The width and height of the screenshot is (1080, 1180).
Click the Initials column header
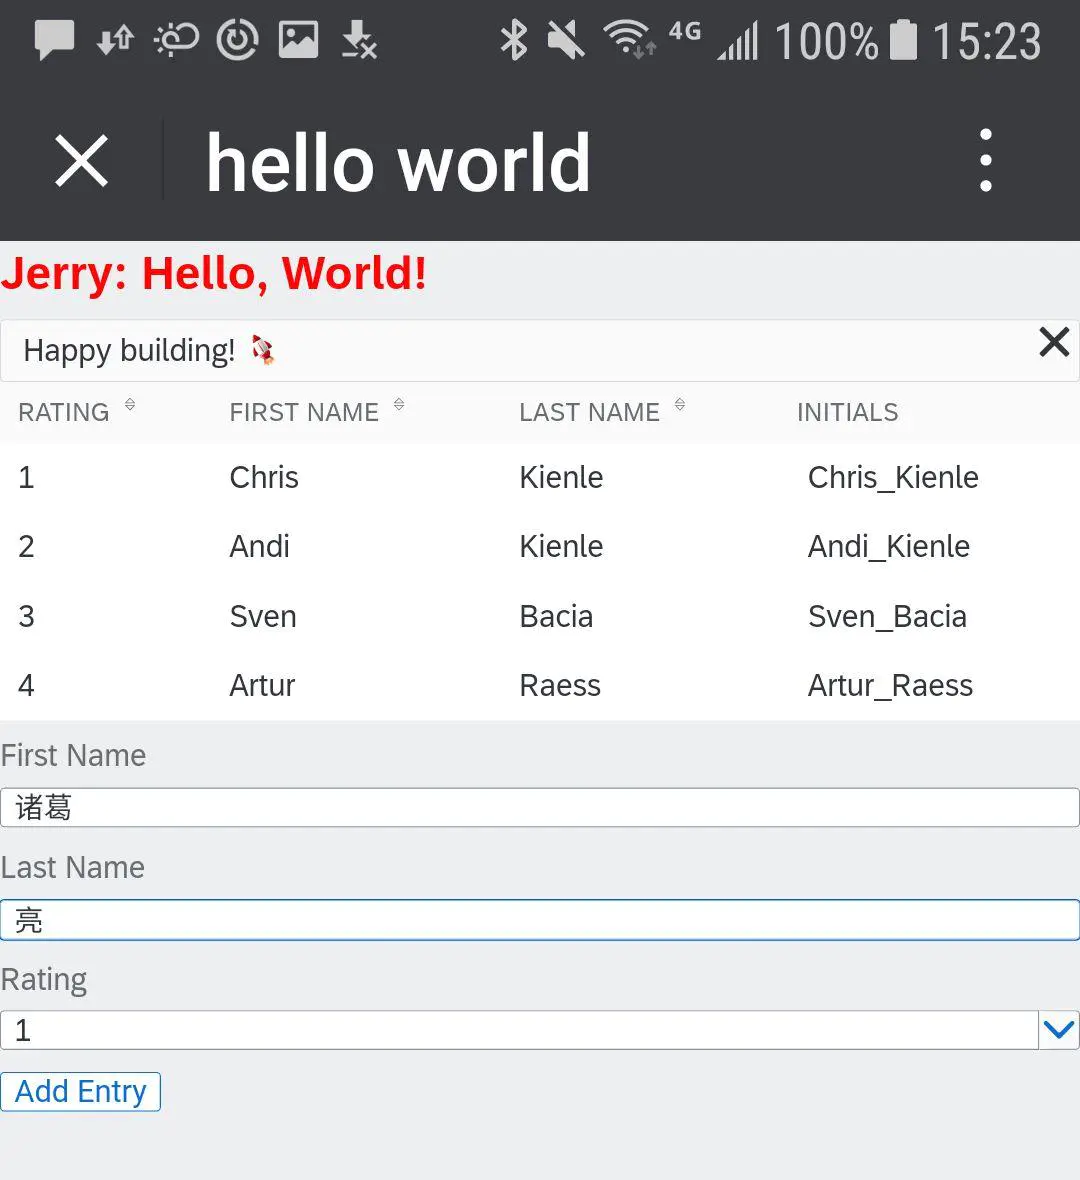847,412
